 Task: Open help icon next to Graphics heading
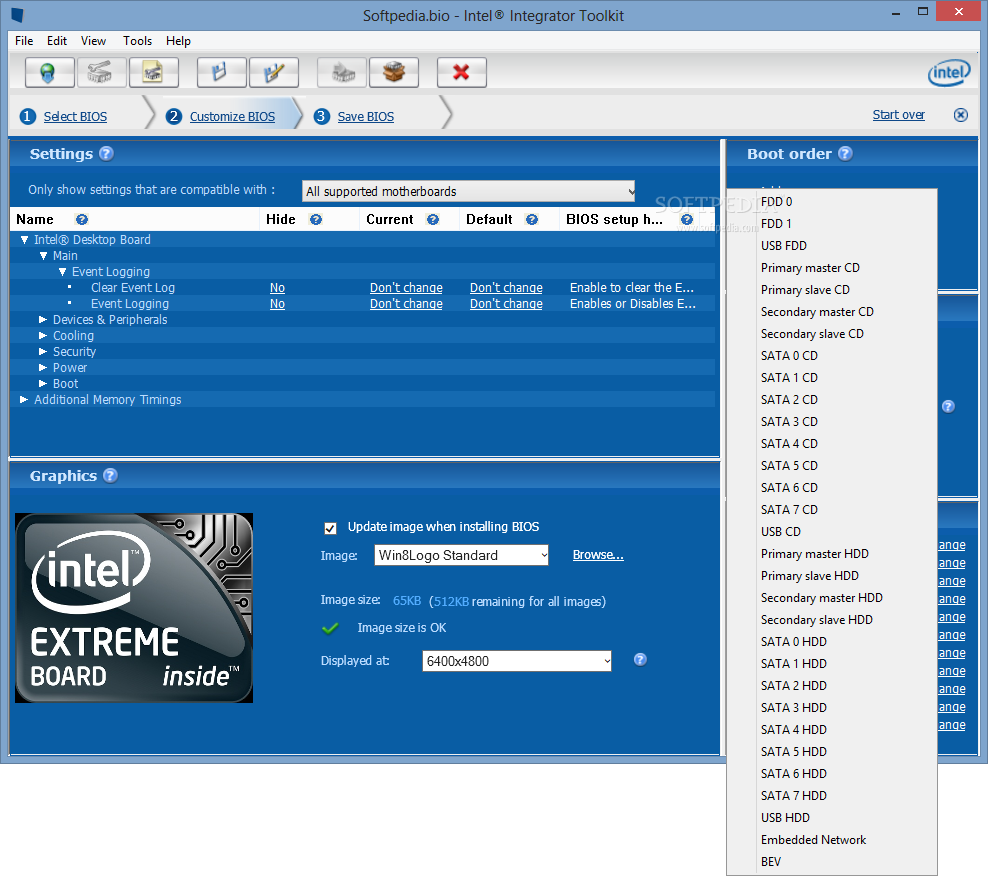click(x=110, y=476)
